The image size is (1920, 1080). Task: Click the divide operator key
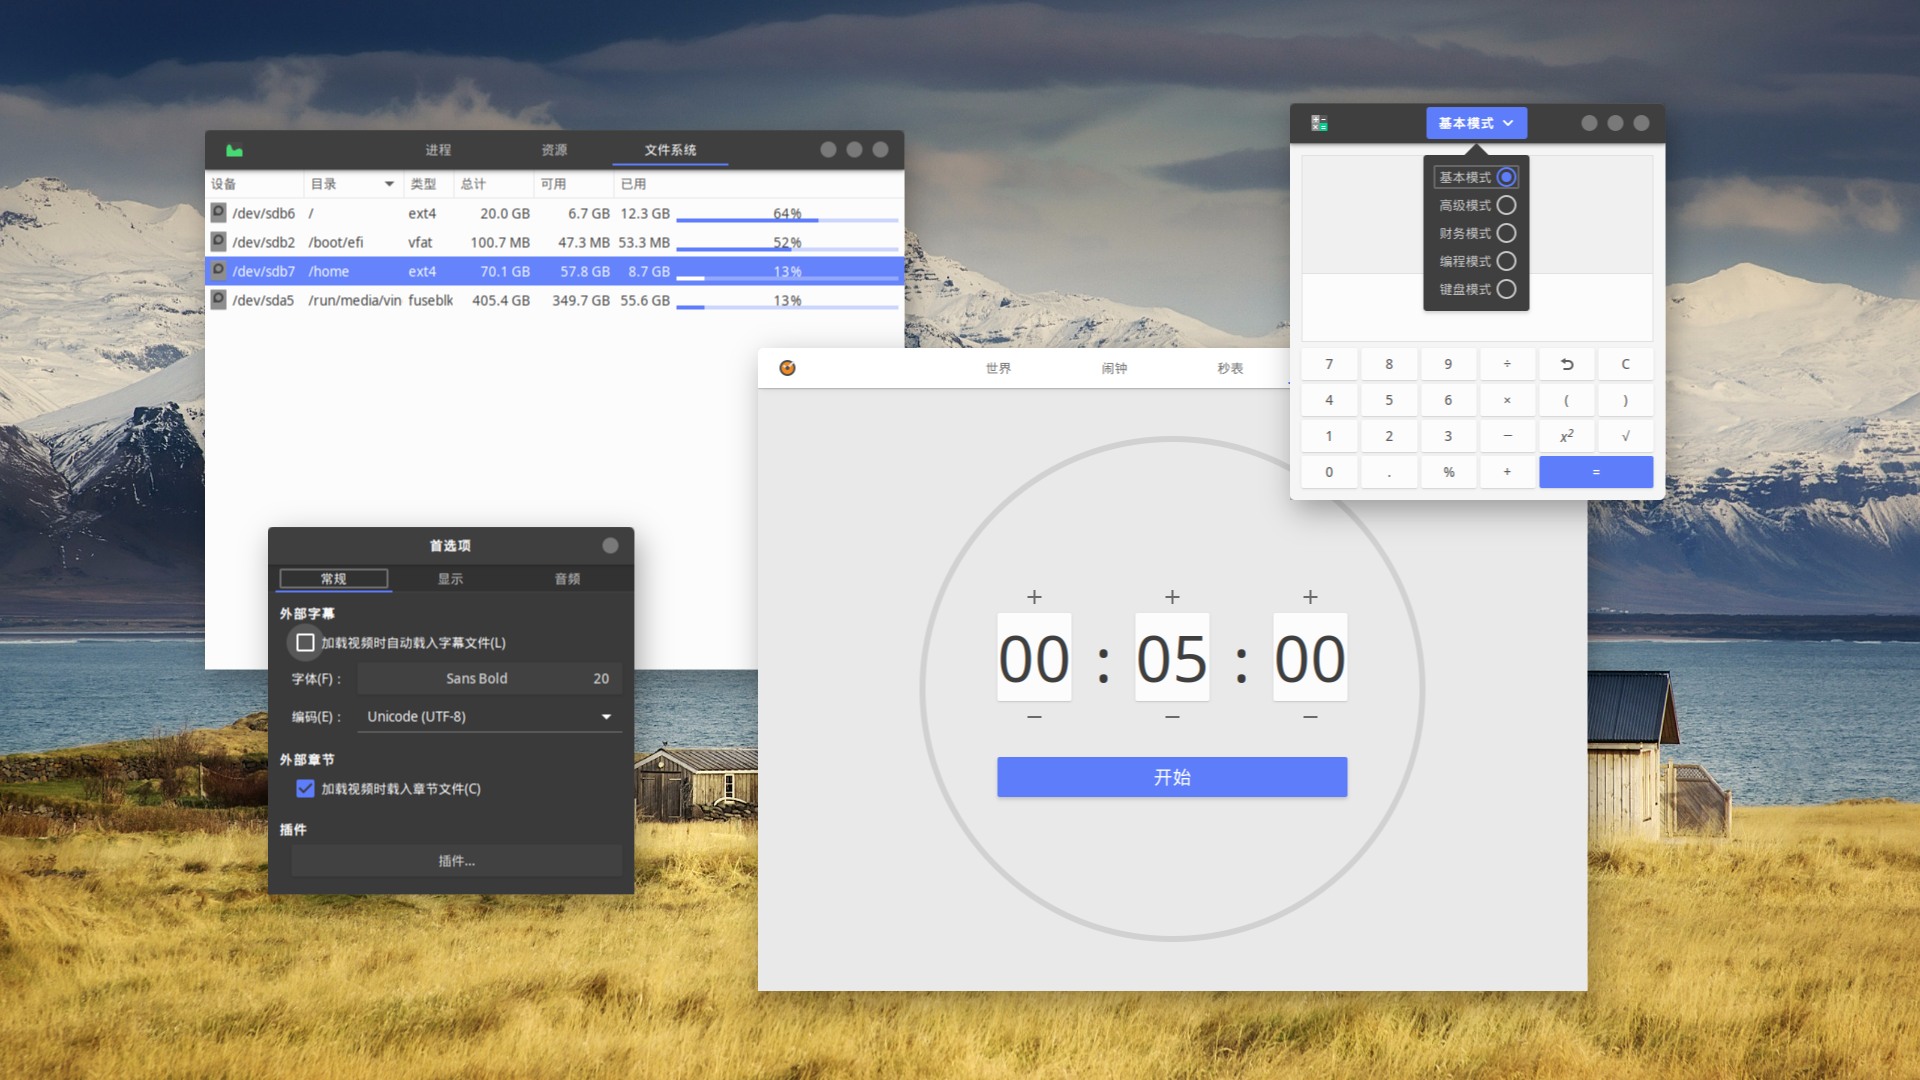tap(1507, 364)
